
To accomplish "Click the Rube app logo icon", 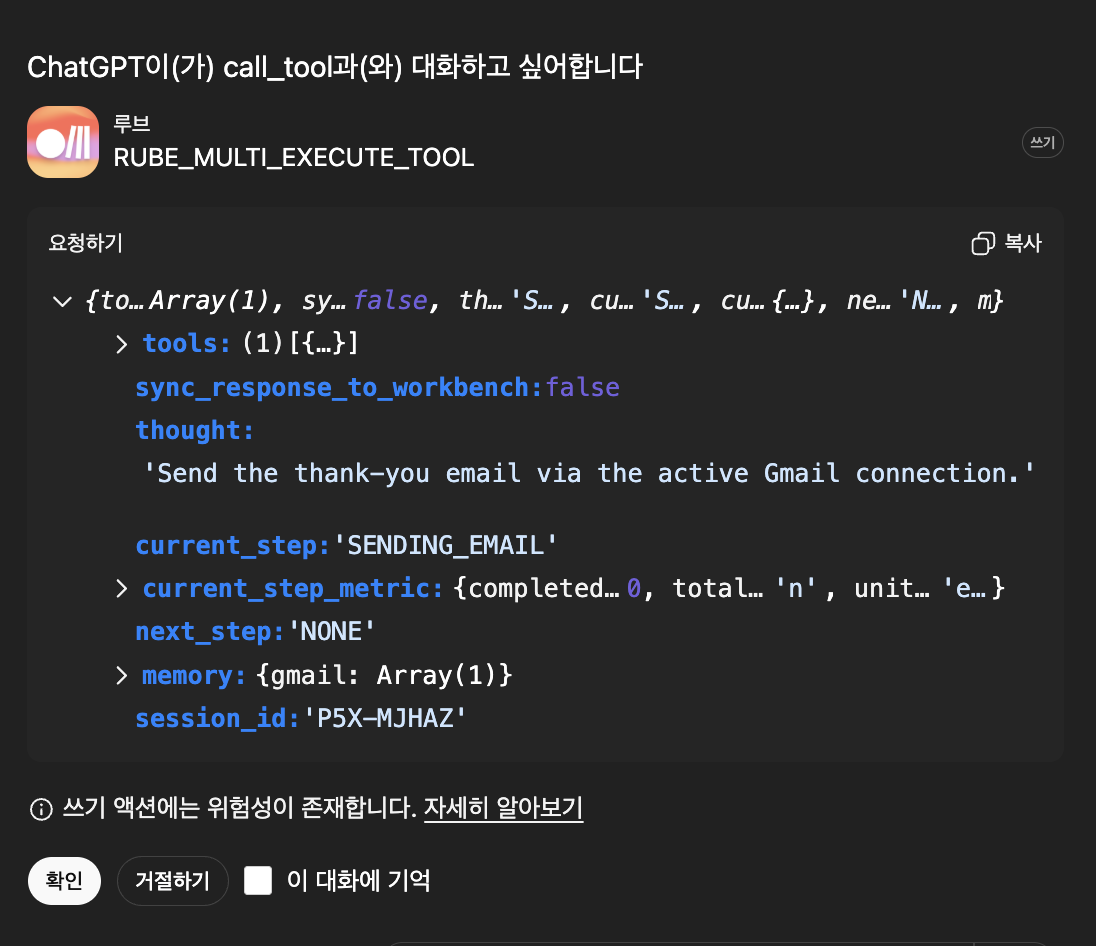I will point(63,142).
